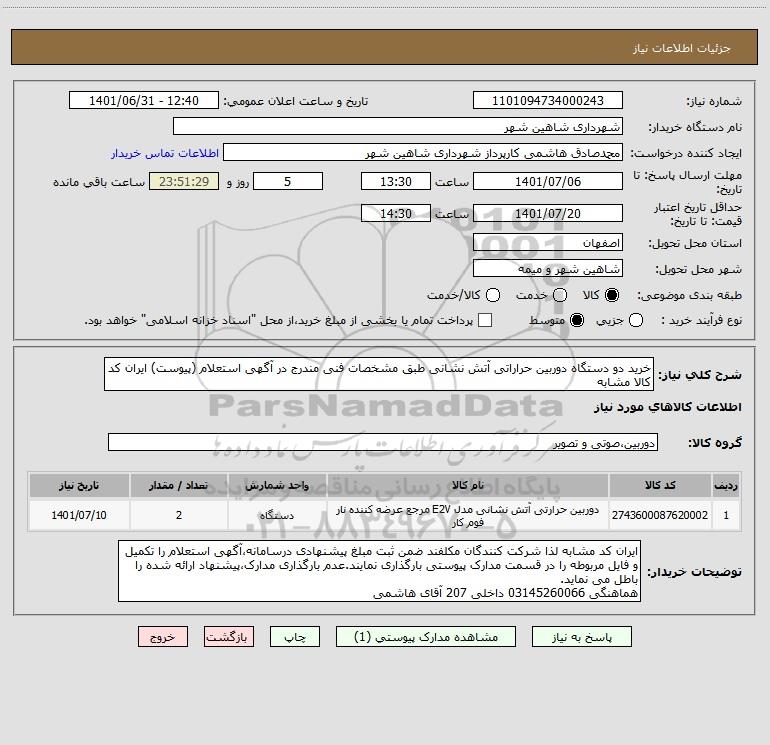
Task: Select the کالا/خدمت radio button
Action: pyautogui.click(x=493, y=295)
